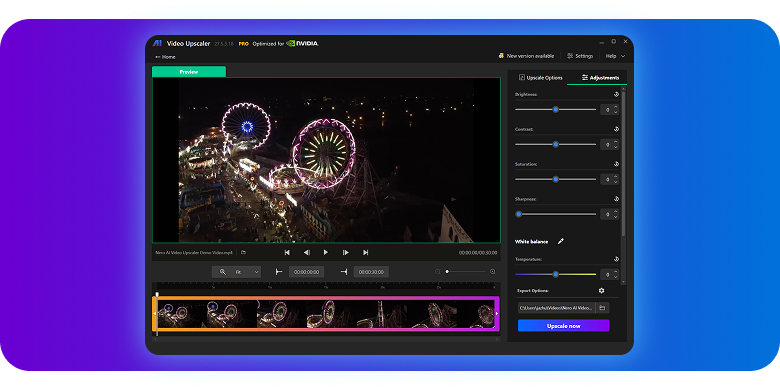The width and height of the screenshot is (780, 390).
Task: Start processing with Upscale now button
Action: (563, 326)
